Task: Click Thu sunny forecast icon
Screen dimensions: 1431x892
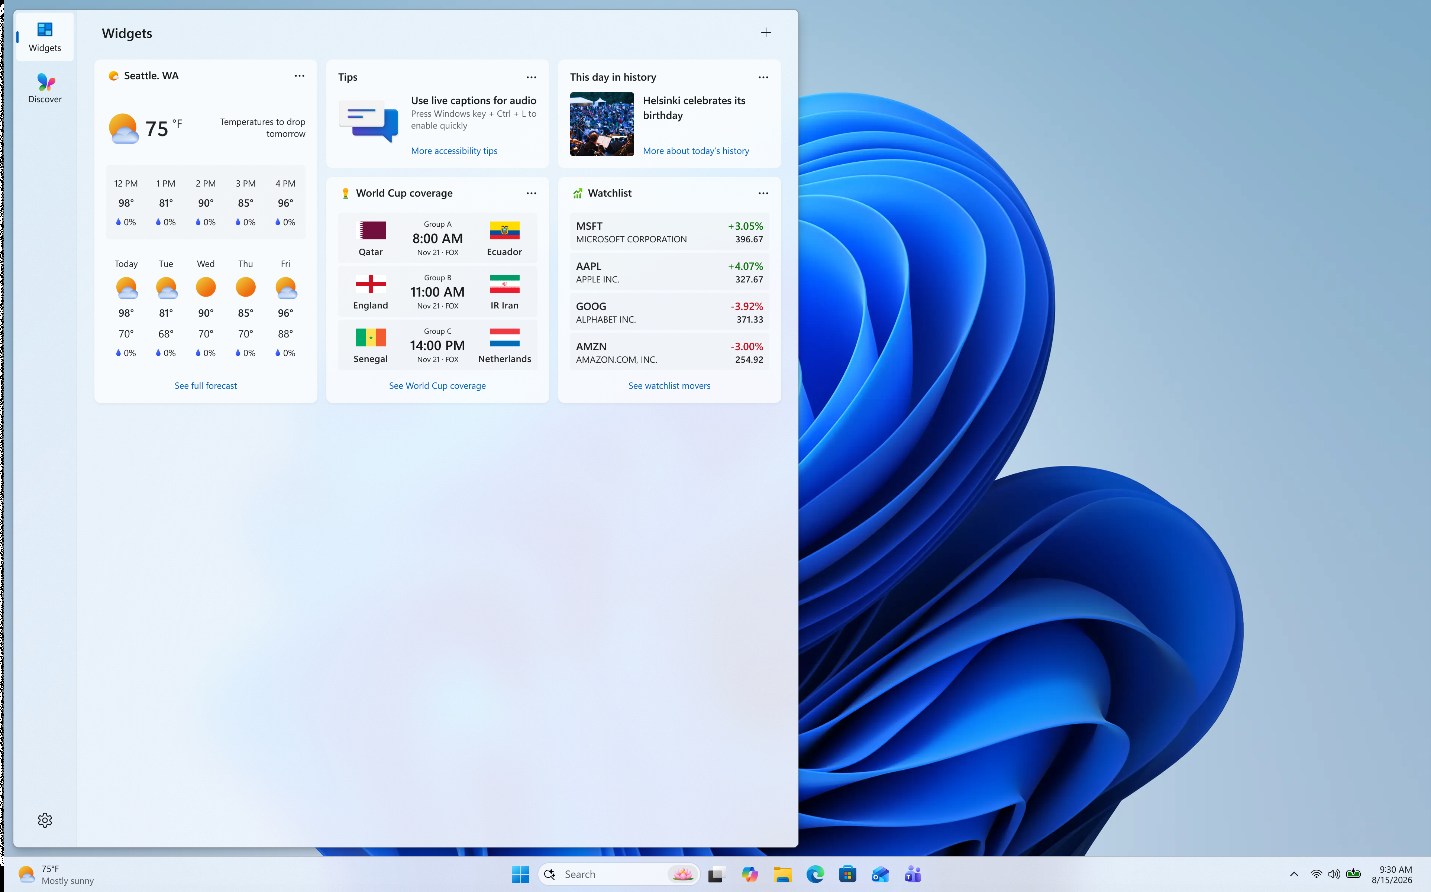Action: (x=246, y=288)
